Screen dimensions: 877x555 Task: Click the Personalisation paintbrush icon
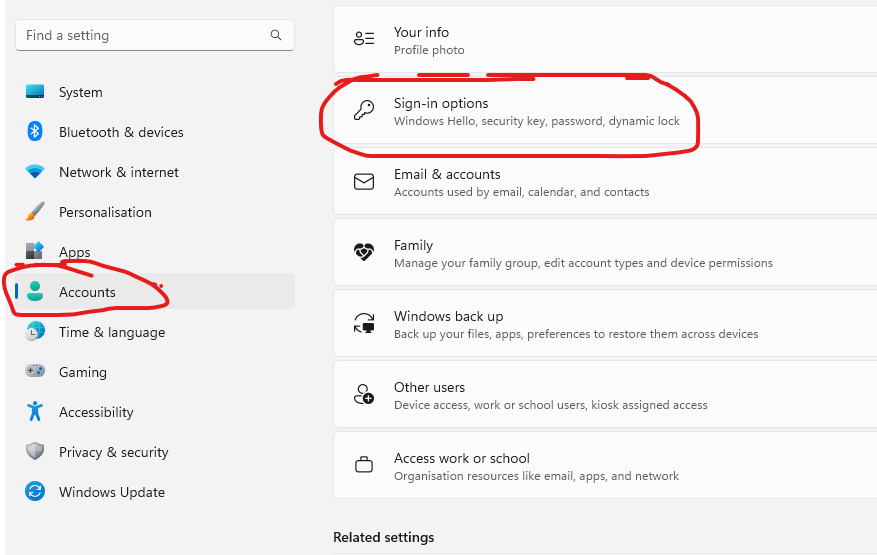pyautogui.click(x=35, y=211)
